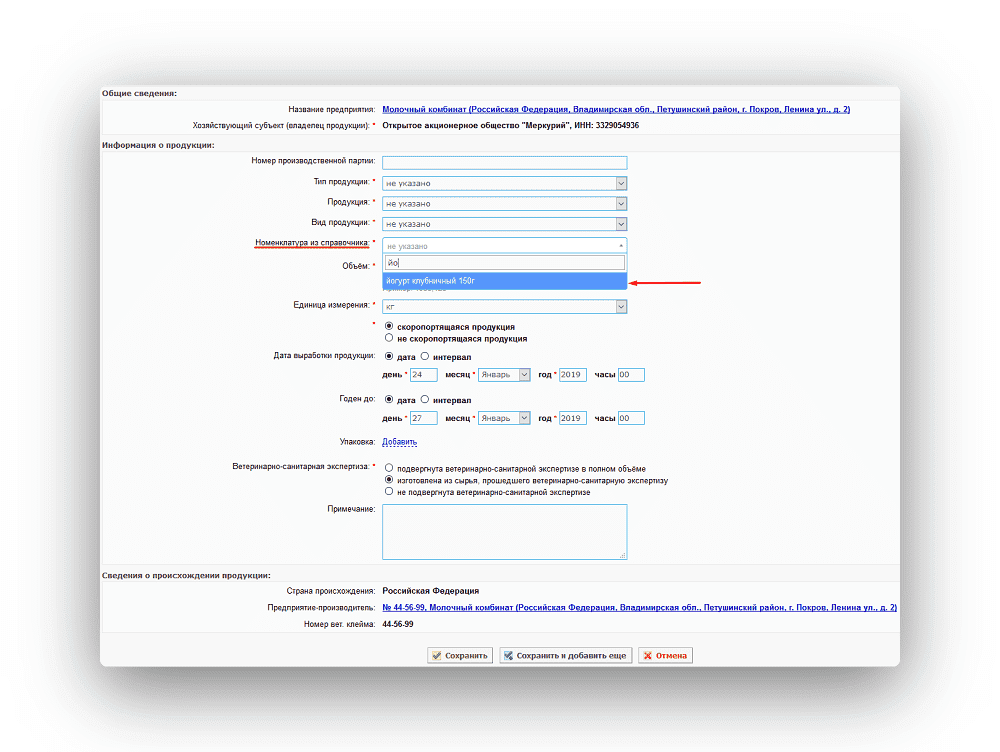Open the Молочный комбинат enterprise name link
Viewport: 1000px width, 752px height.
616,110
